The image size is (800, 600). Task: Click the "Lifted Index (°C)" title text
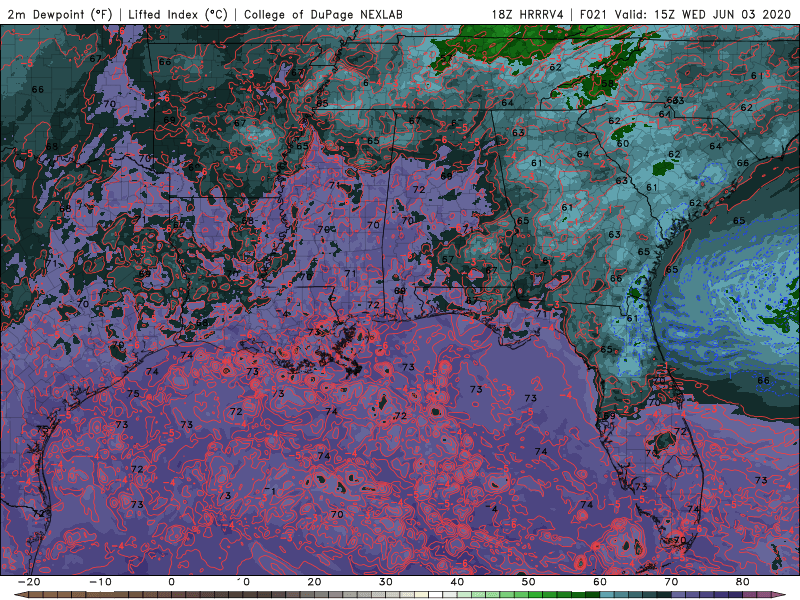click(178, 14)
